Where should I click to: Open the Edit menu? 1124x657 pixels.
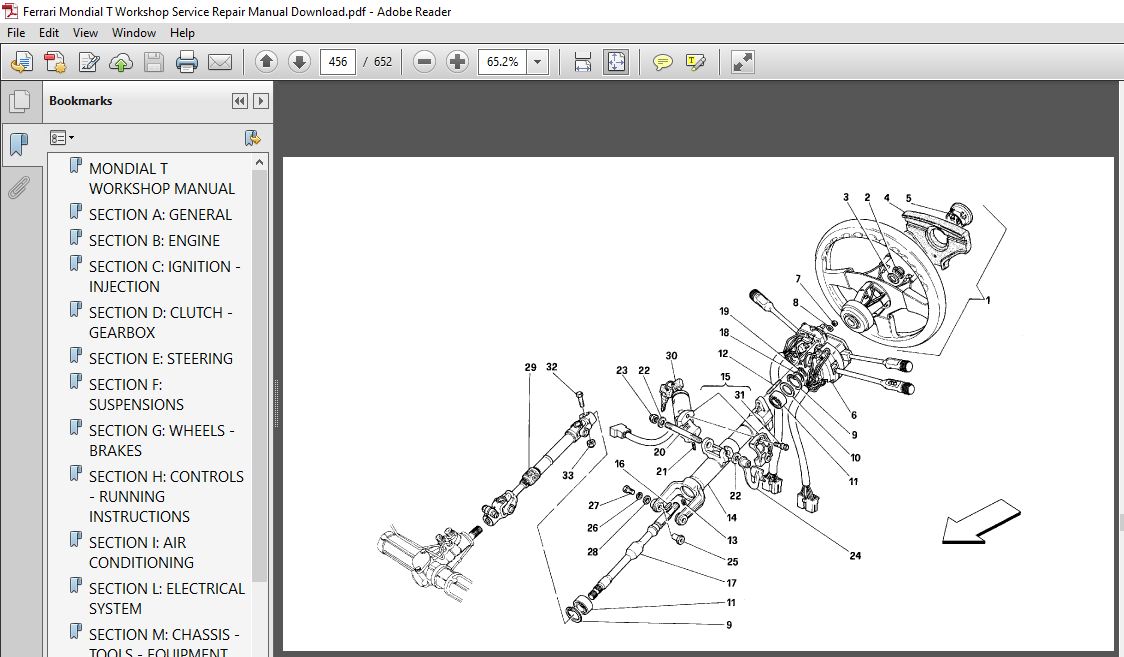click(49, 33)
